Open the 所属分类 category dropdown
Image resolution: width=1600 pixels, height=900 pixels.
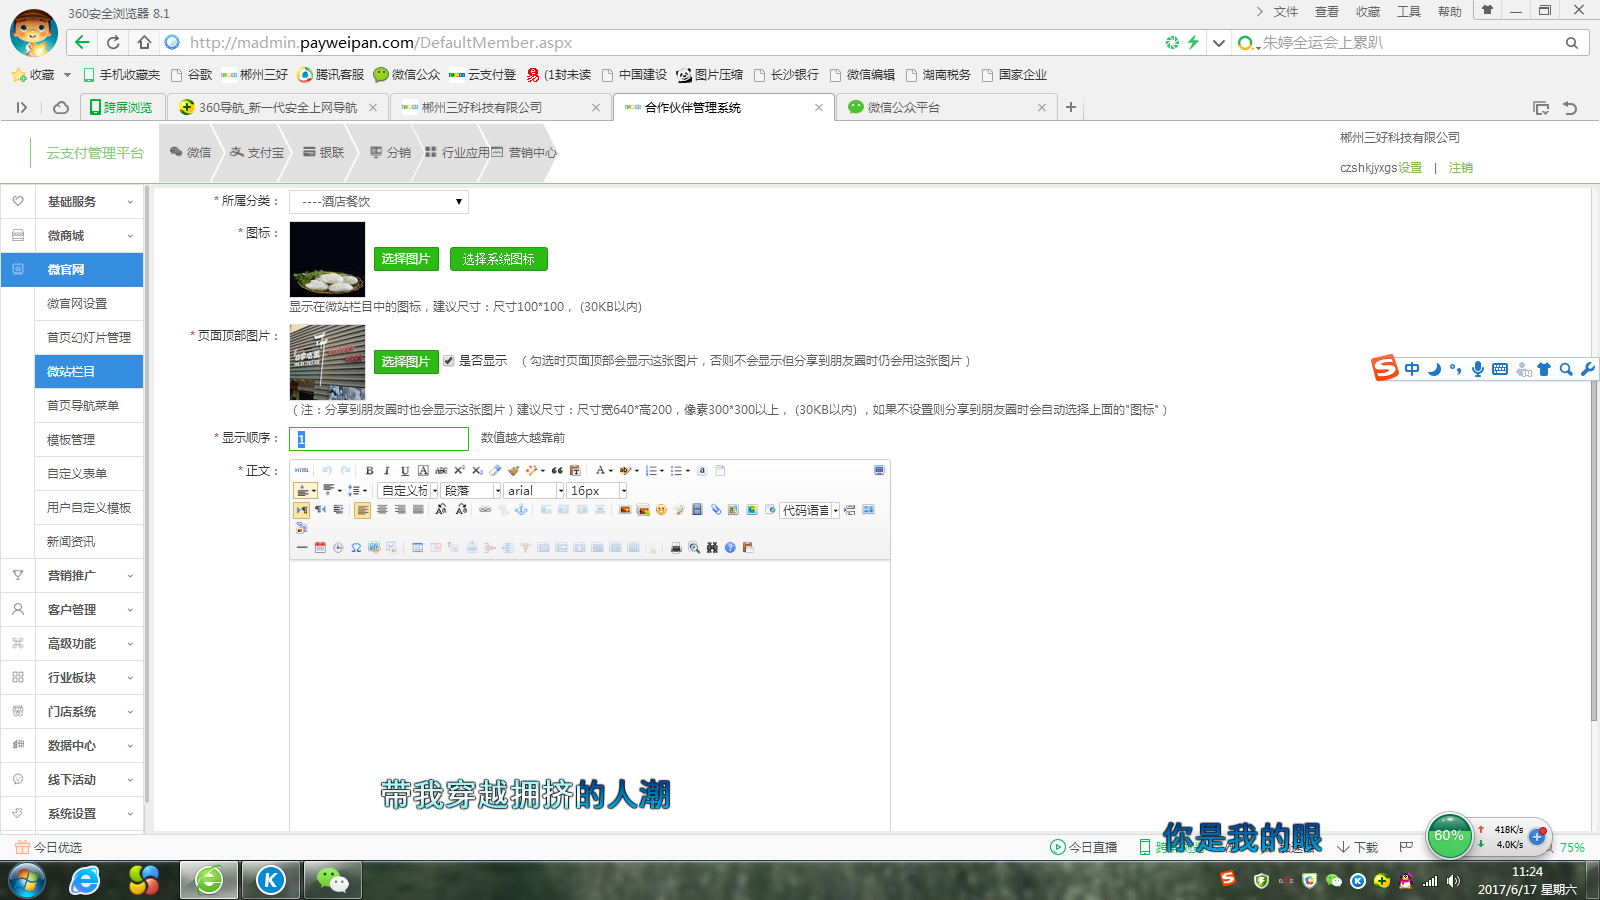point(379,202)
